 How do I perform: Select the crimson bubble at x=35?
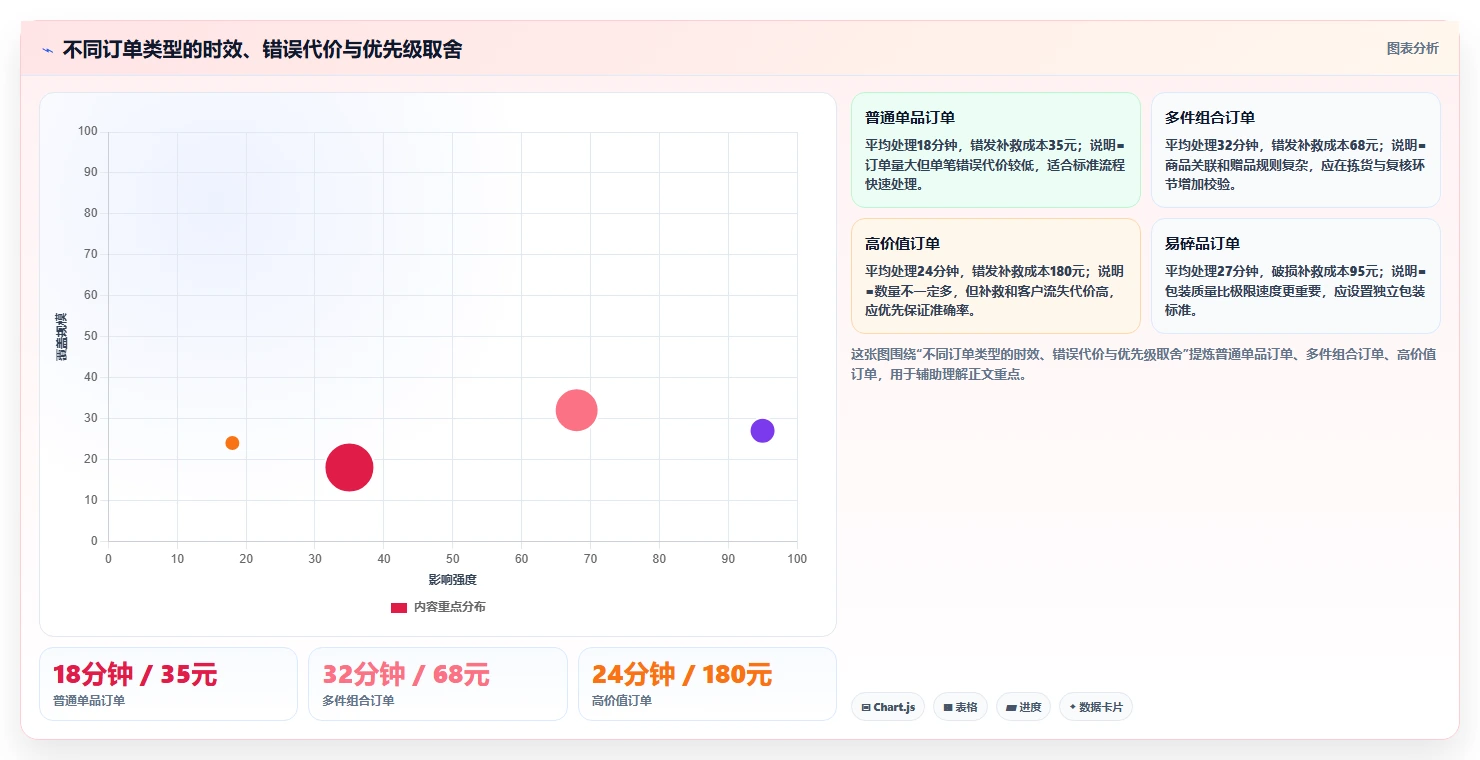pos(349,467)
